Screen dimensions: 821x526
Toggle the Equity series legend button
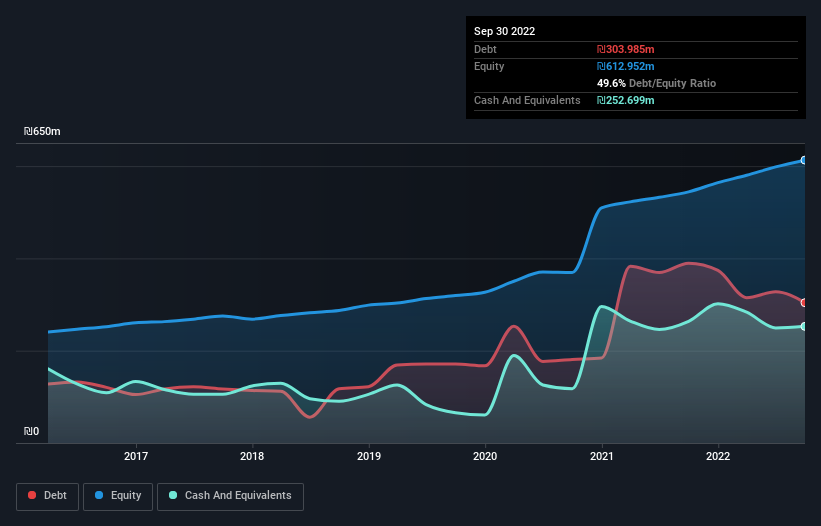pyautogui.click(x=118, y=496)
